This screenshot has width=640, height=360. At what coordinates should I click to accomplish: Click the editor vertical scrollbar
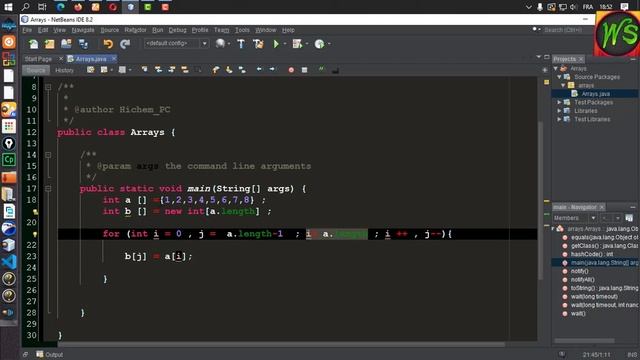(x=540, y=200)
